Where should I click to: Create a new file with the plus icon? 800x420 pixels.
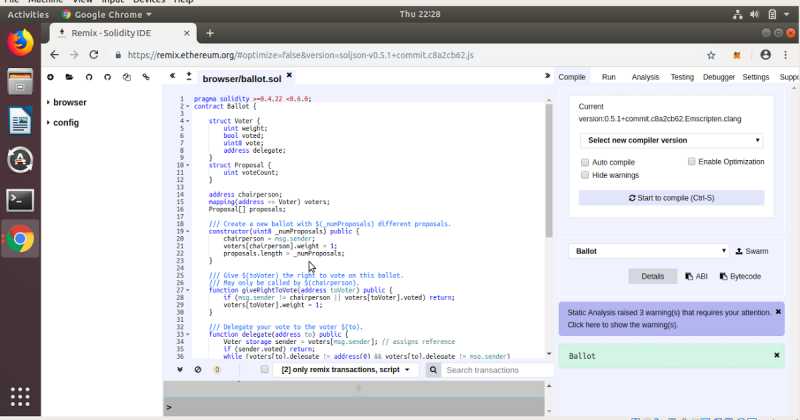[x=50, y=77]
